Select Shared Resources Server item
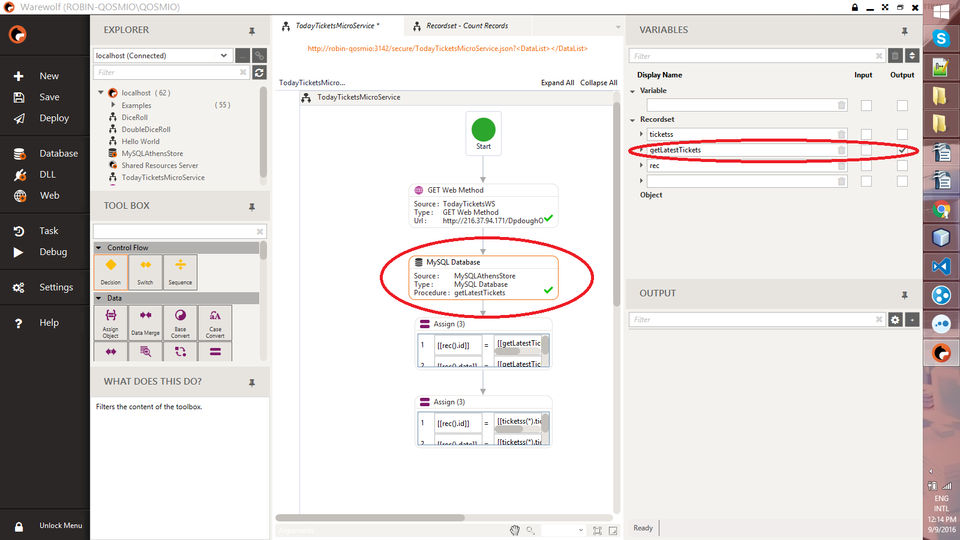Image resolution: width=960 pixels, height=540 pixels. coord(159,165)
